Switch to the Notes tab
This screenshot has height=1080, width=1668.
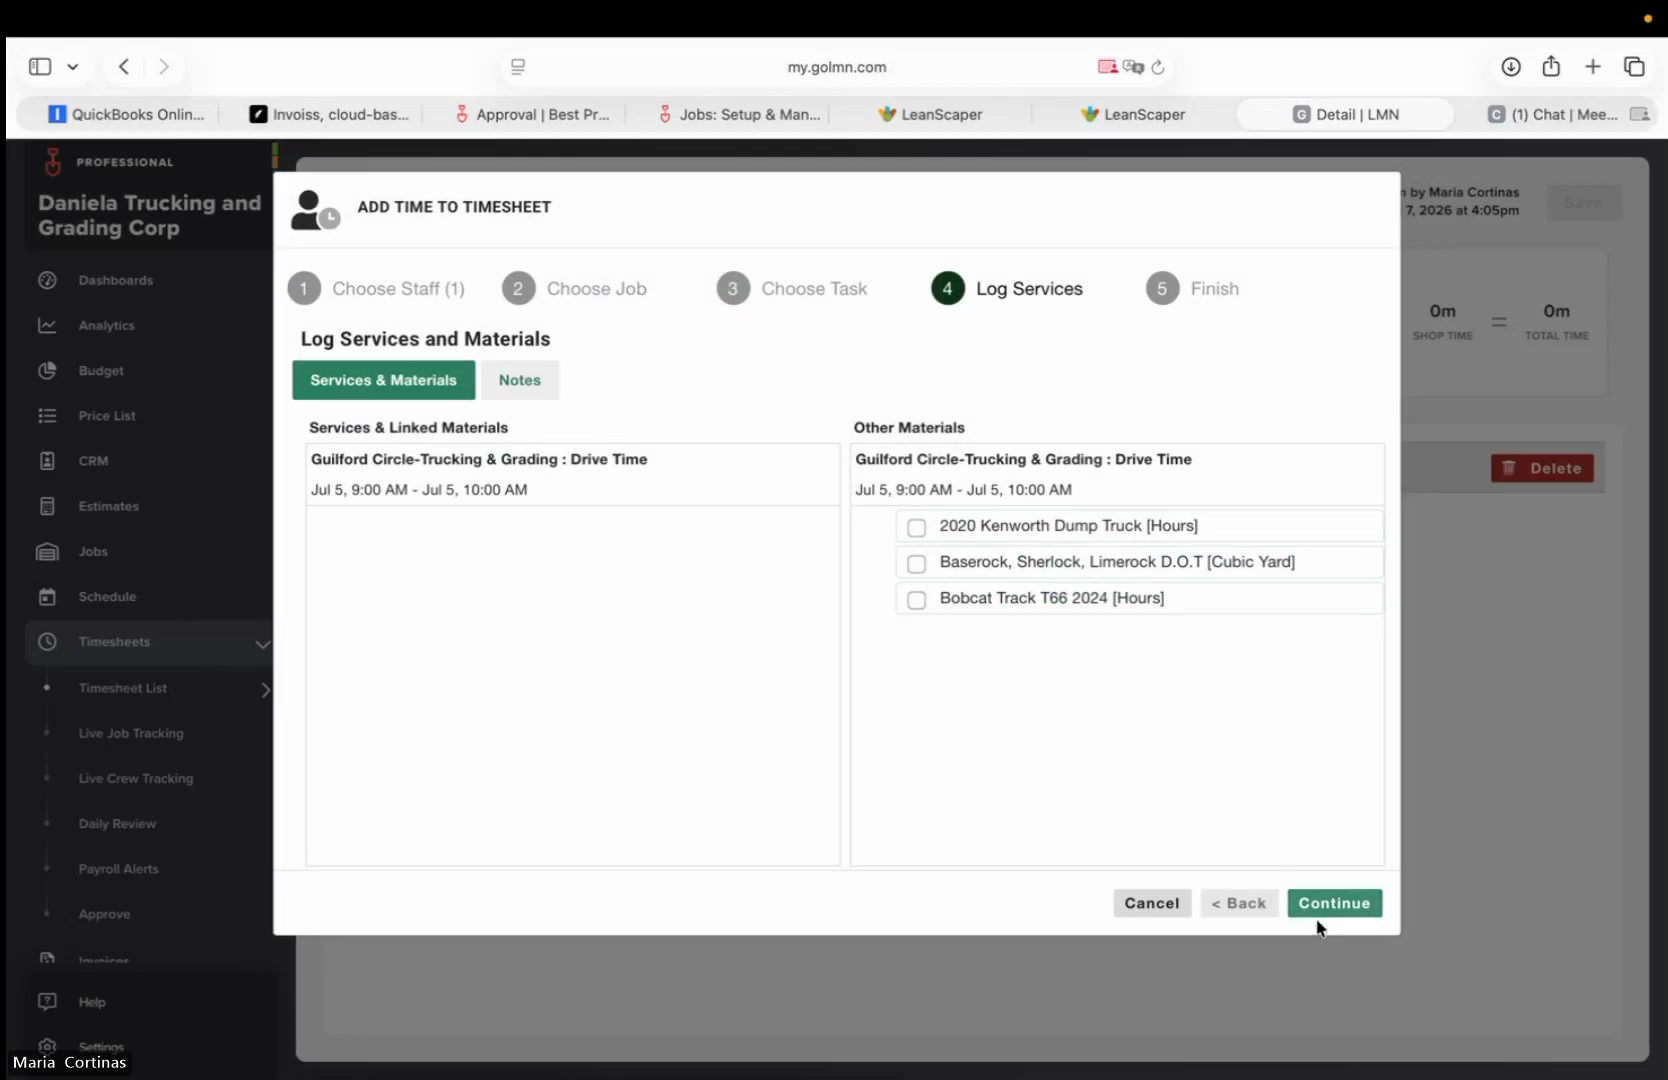click(520, 380)
